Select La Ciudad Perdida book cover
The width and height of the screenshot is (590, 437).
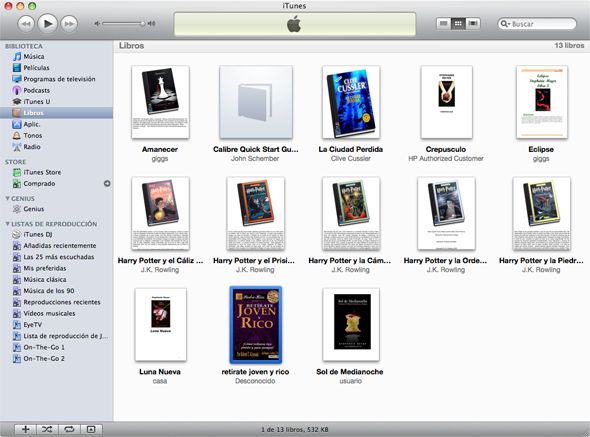[351, 102]
